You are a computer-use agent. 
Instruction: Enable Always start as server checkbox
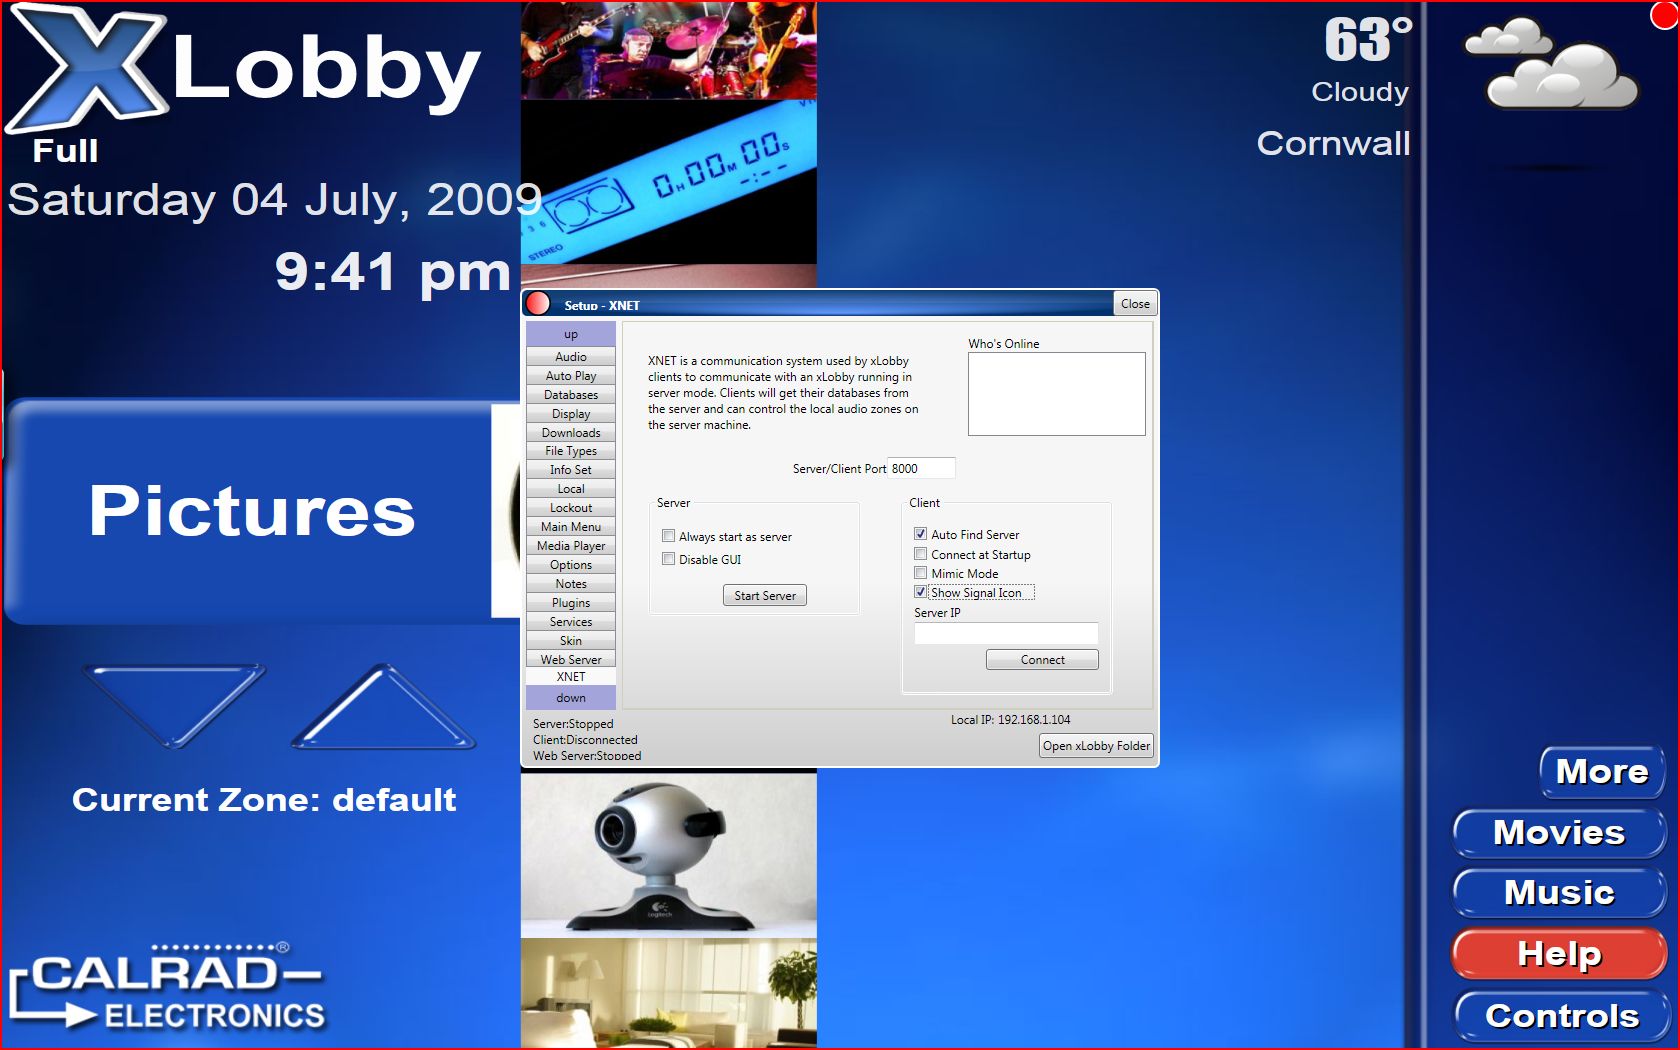point(668,536)
